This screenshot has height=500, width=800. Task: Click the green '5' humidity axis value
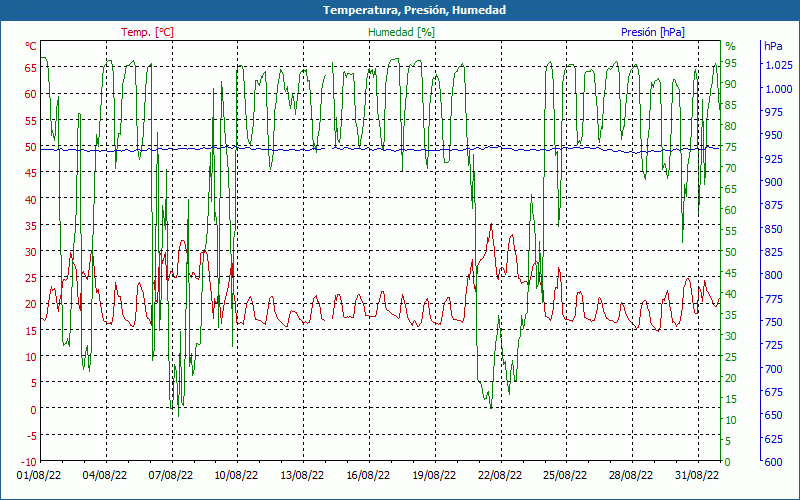[728, 441]
